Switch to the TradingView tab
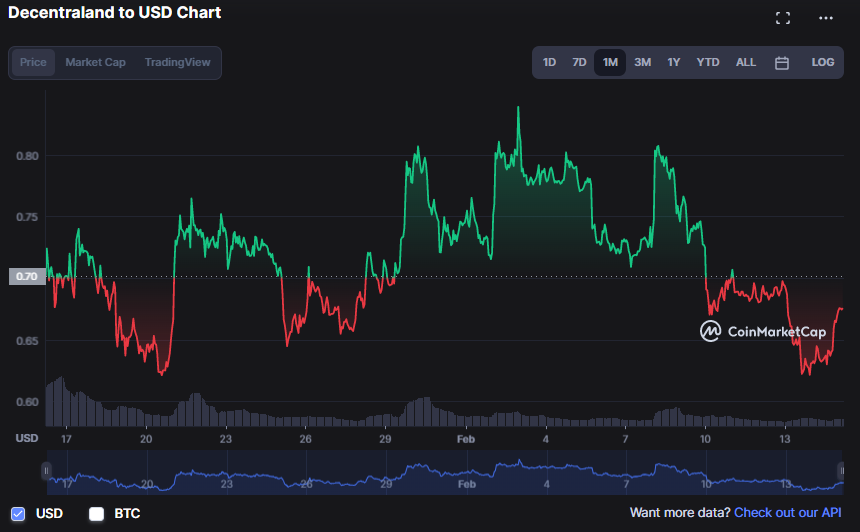860x532 pixels. click(177, 63)
